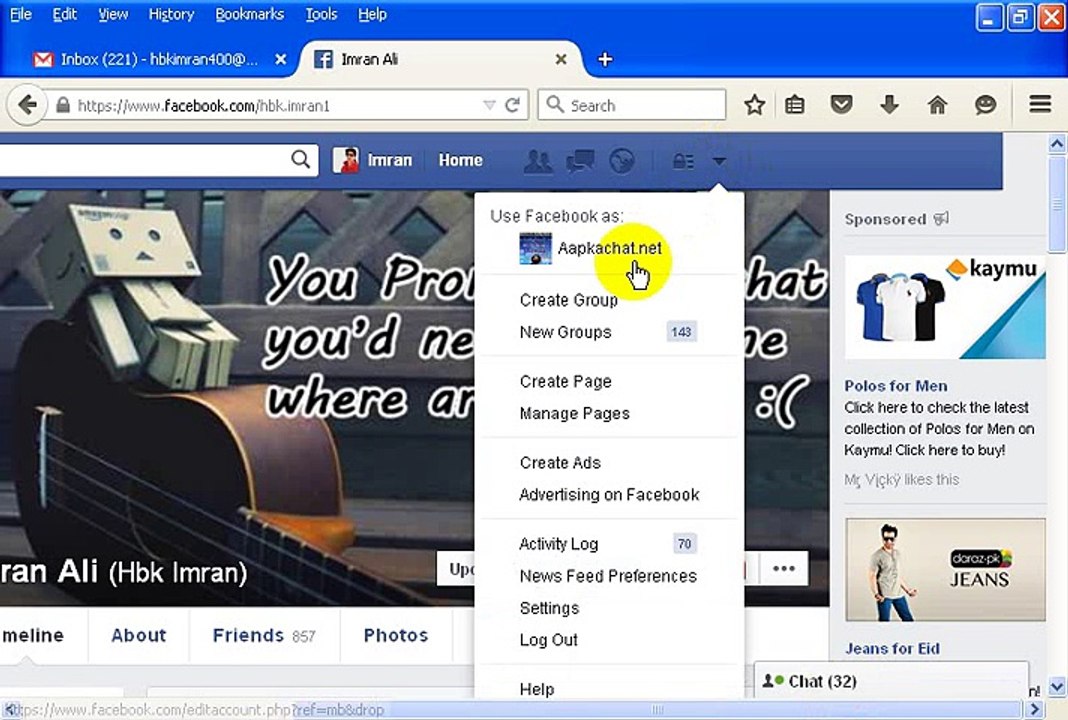This screenshot has height=720, width=1068.
Task: Open the Chat (32) bar
Action: (891, 680)
